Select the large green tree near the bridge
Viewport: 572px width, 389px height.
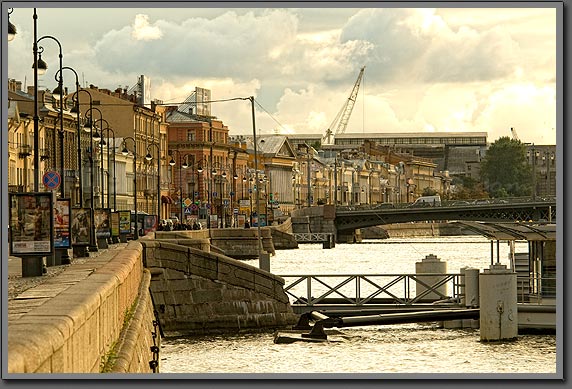tap(505, 167)
